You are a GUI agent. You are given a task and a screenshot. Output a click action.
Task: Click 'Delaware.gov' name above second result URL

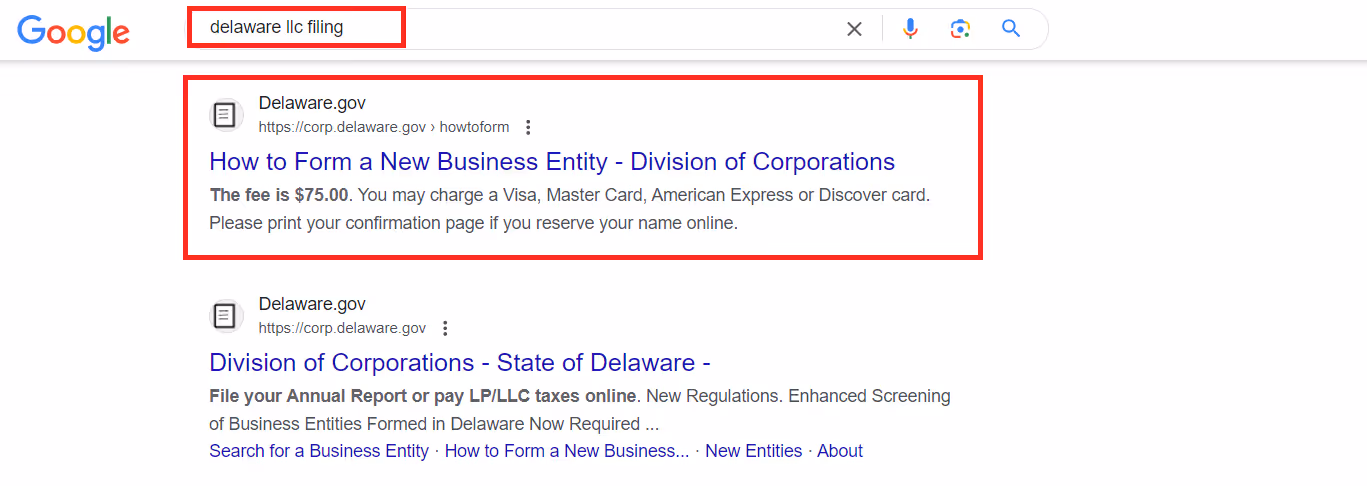pyautogui.click(x=312, y=304)
